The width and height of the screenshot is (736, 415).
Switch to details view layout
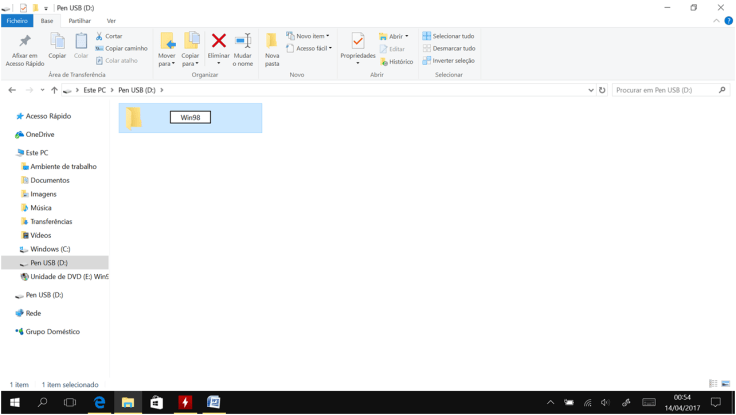click(x=713, y=384)
